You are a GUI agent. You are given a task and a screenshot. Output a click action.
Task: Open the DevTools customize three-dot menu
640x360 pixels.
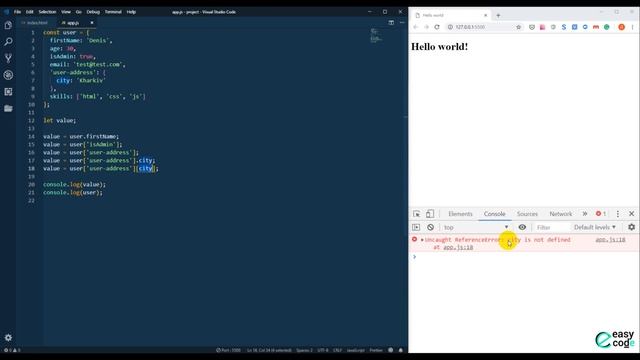[618, 214]
